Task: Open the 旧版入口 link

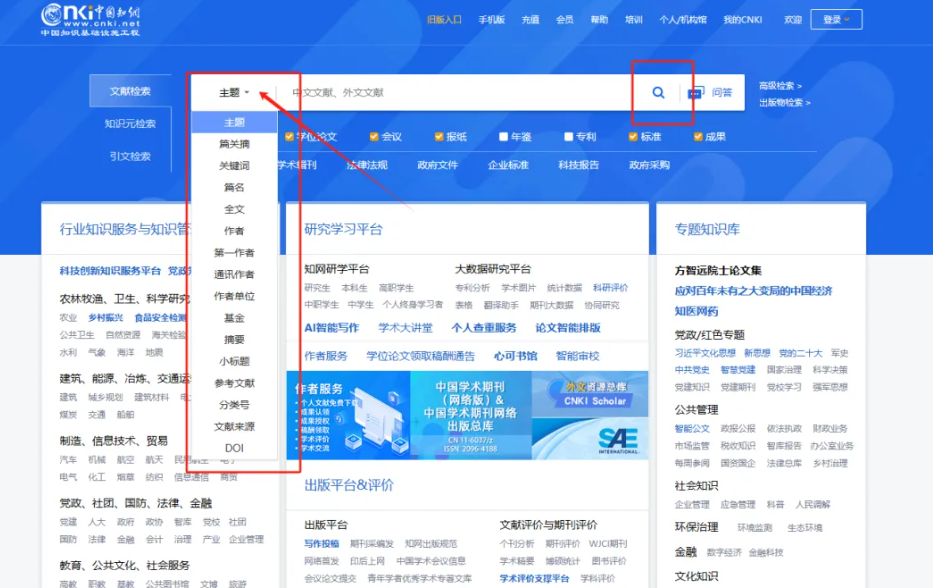Action: pos(444,20)
